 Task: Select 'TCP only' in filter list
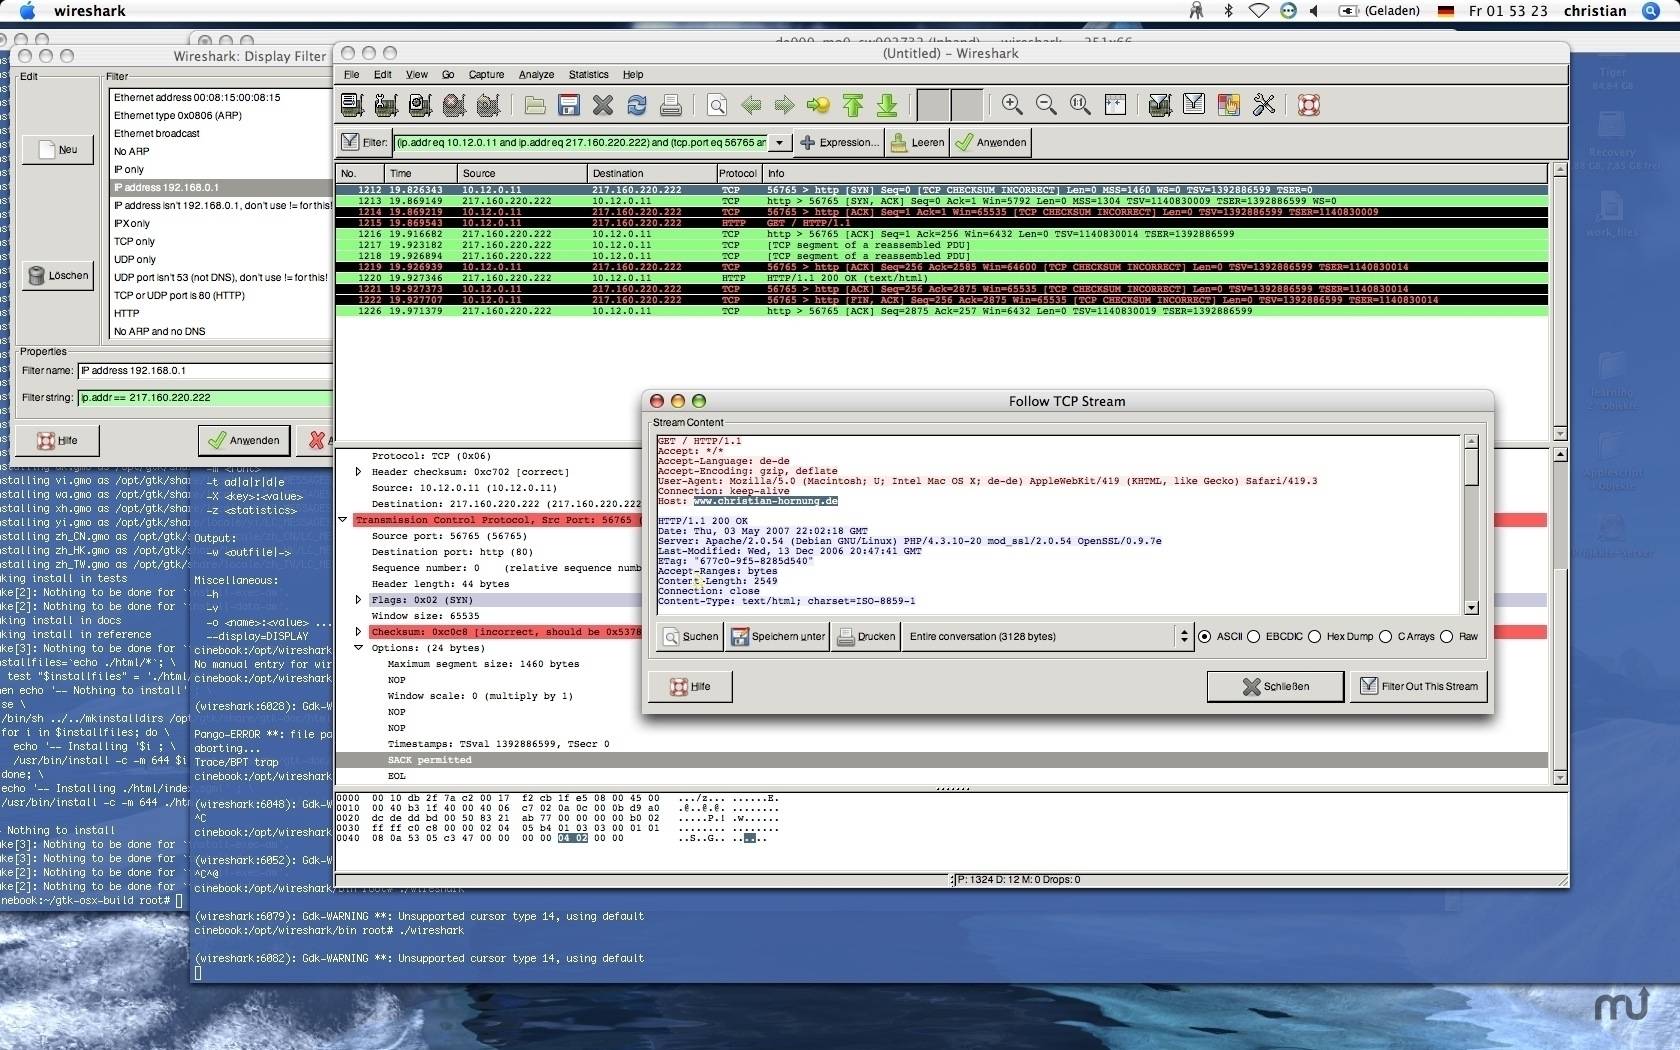(x=134, y=242)
